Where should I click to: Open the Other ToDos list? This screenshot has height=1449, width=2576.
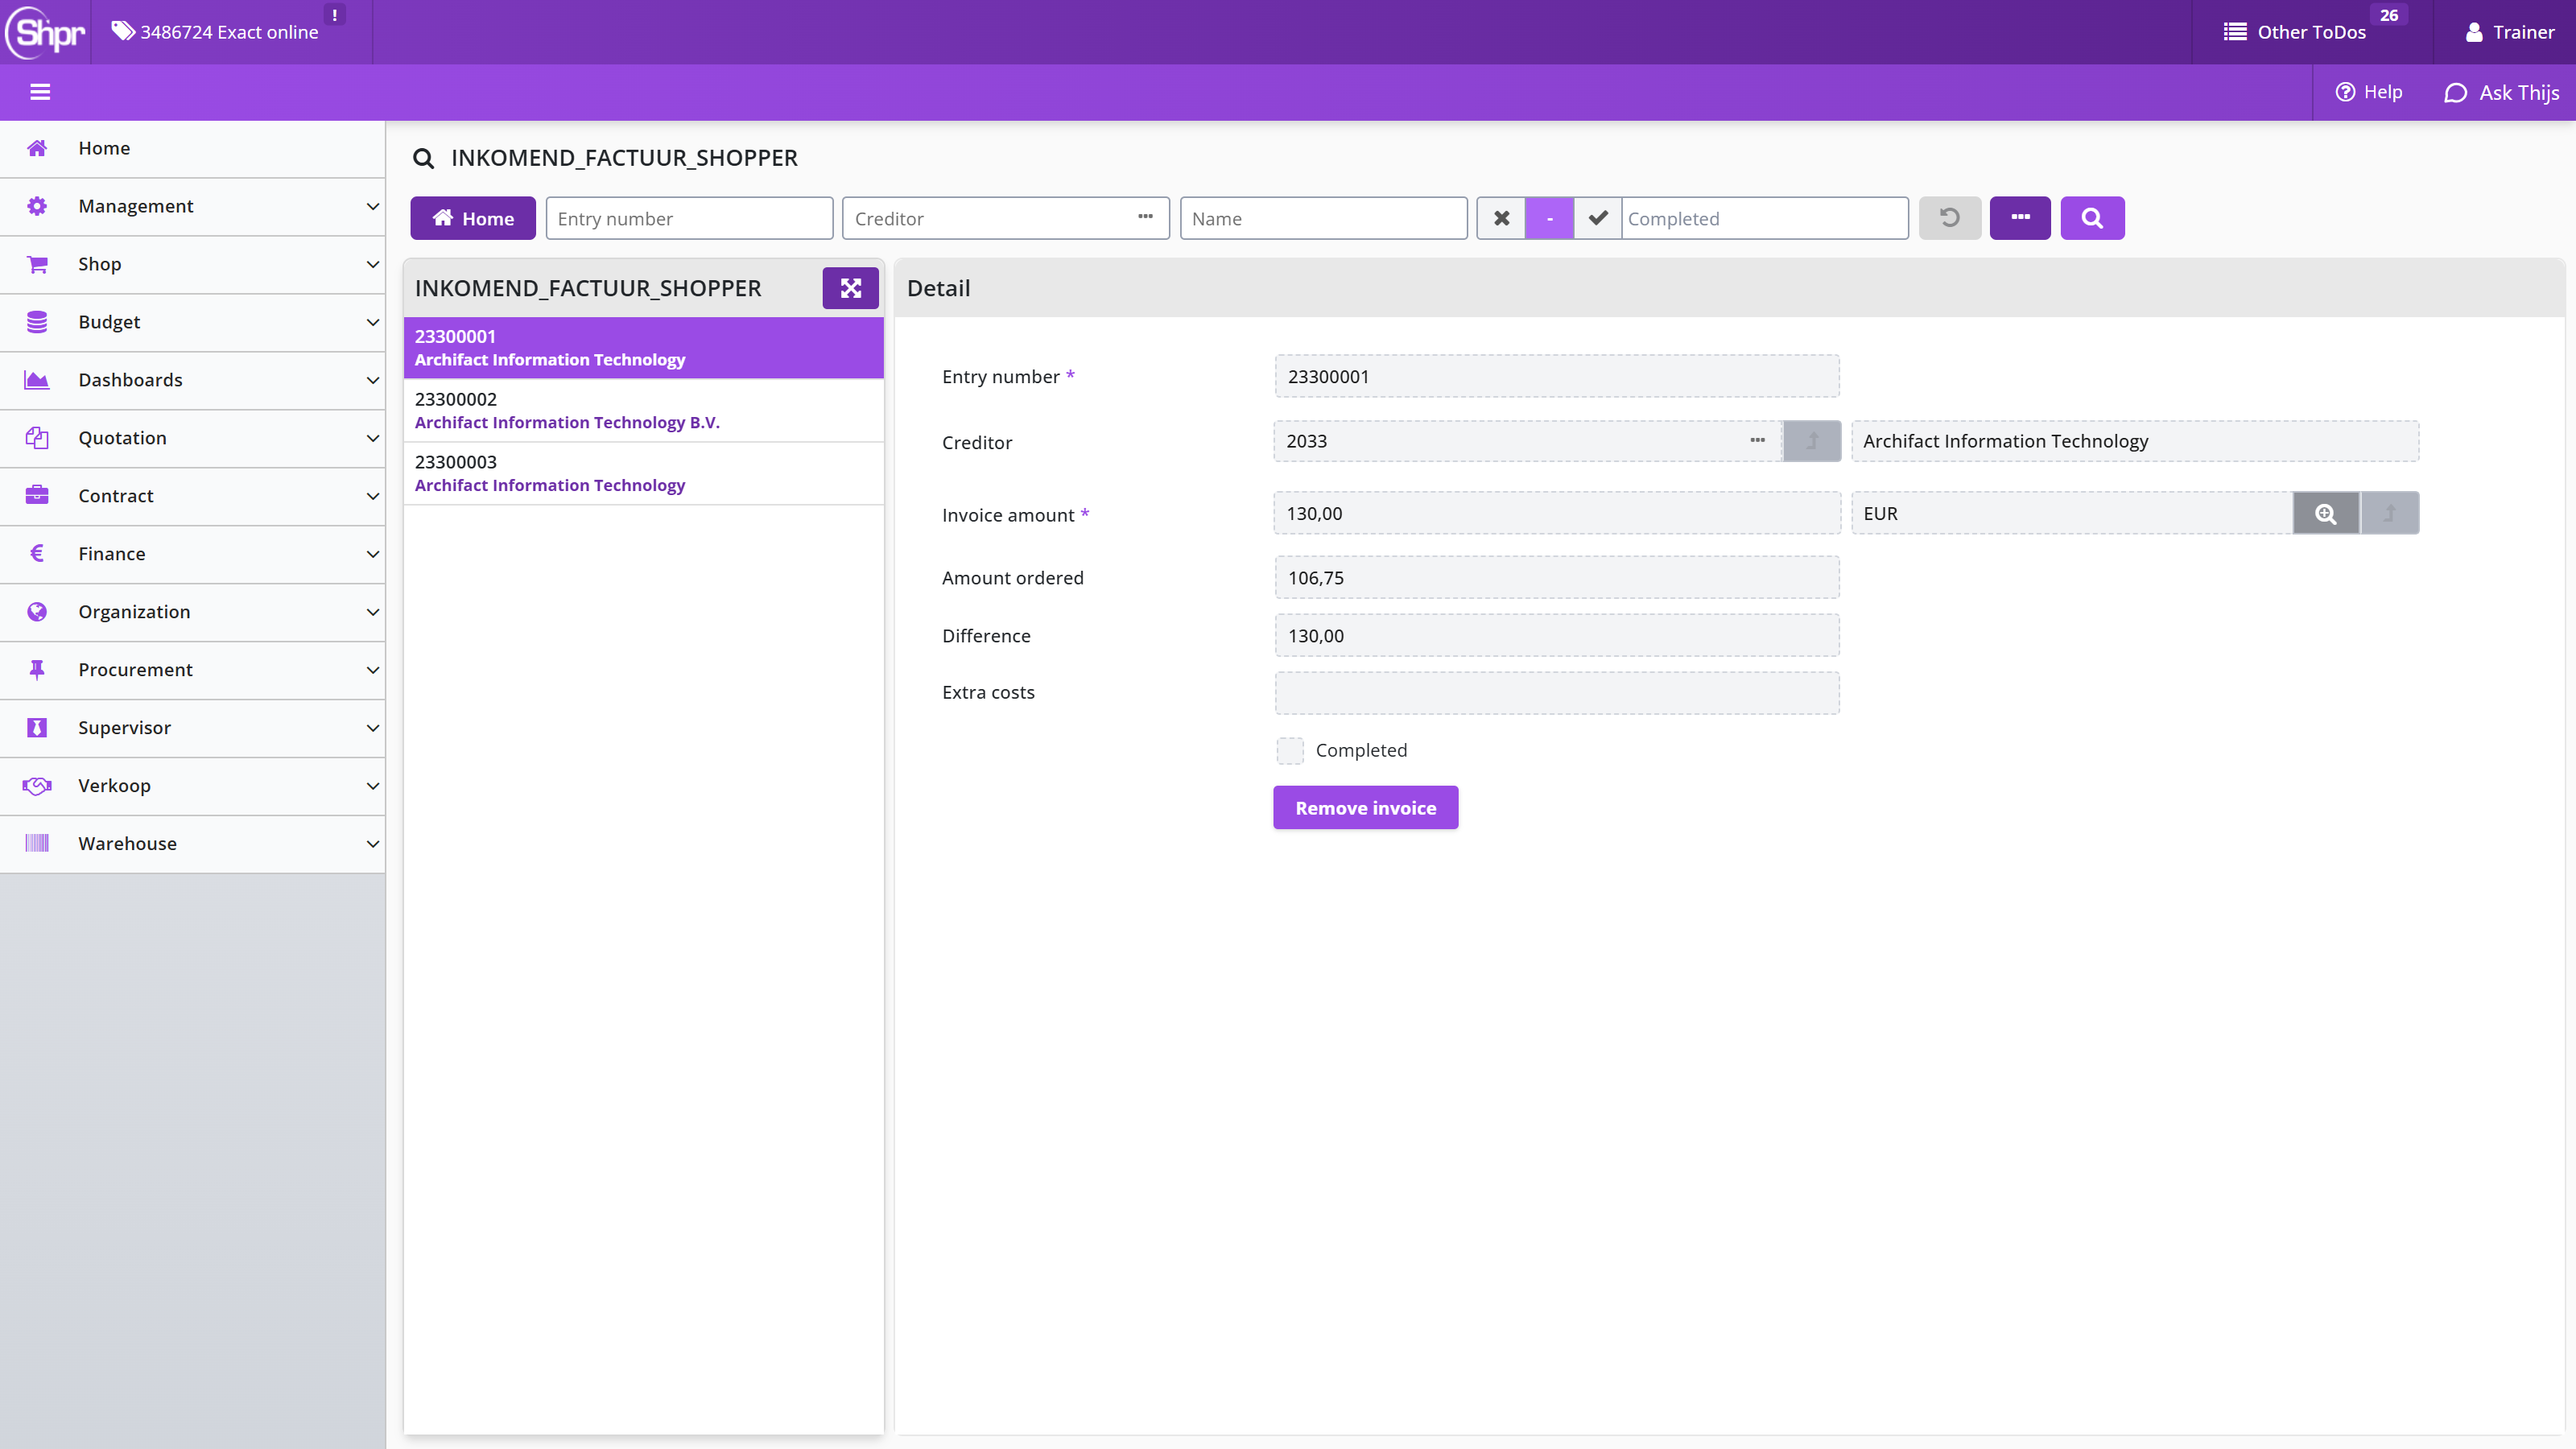point(2311,32)
